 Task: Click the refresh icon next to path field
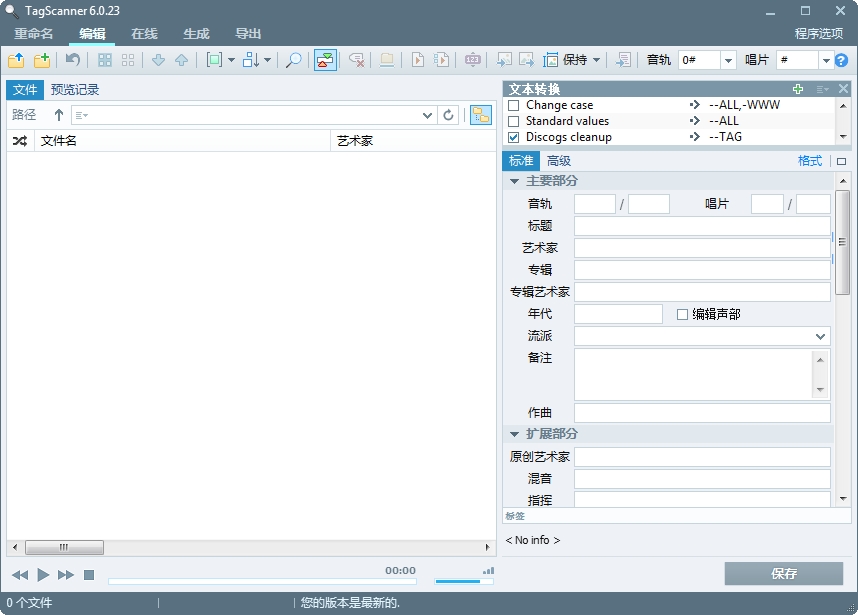(x=448, y=115)
